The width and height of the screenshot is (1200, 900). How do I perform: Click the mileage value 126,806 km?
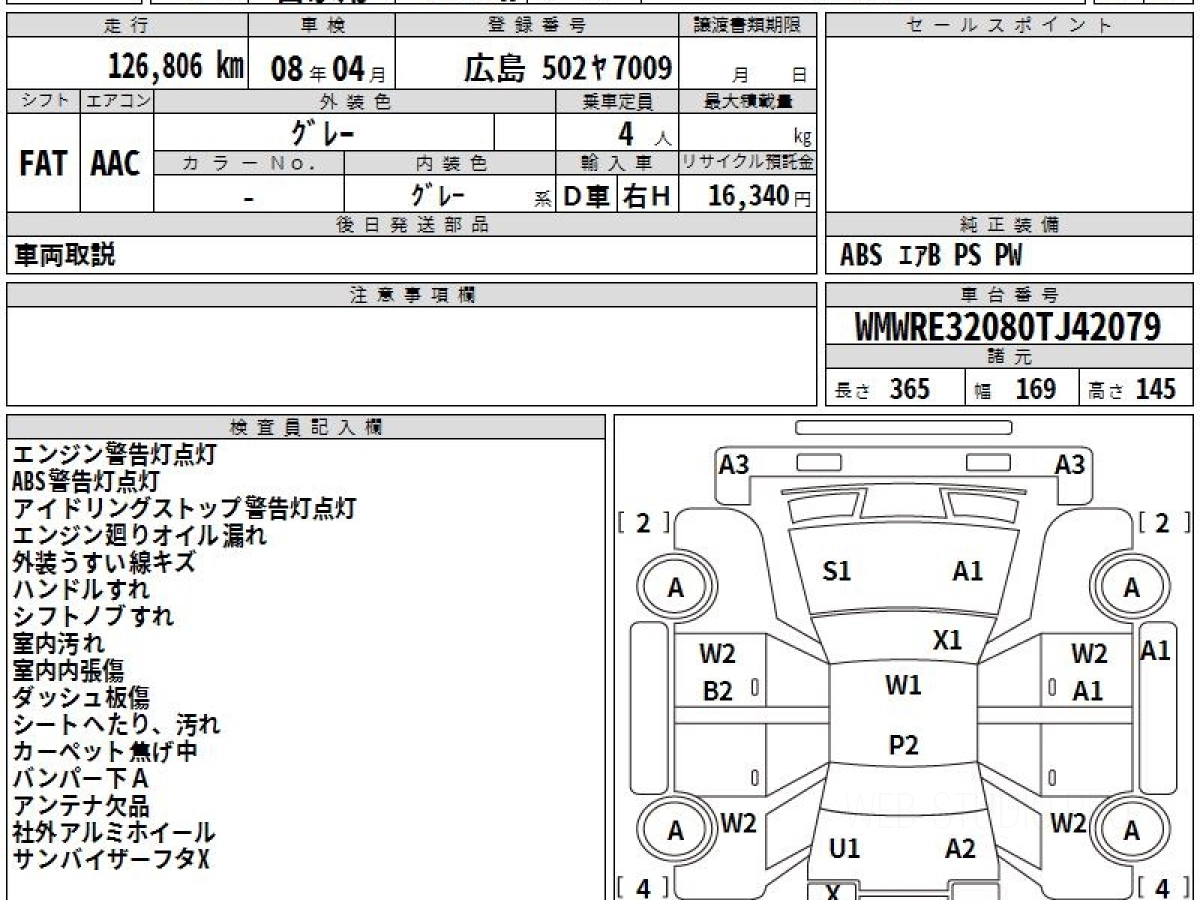(176, 67)
